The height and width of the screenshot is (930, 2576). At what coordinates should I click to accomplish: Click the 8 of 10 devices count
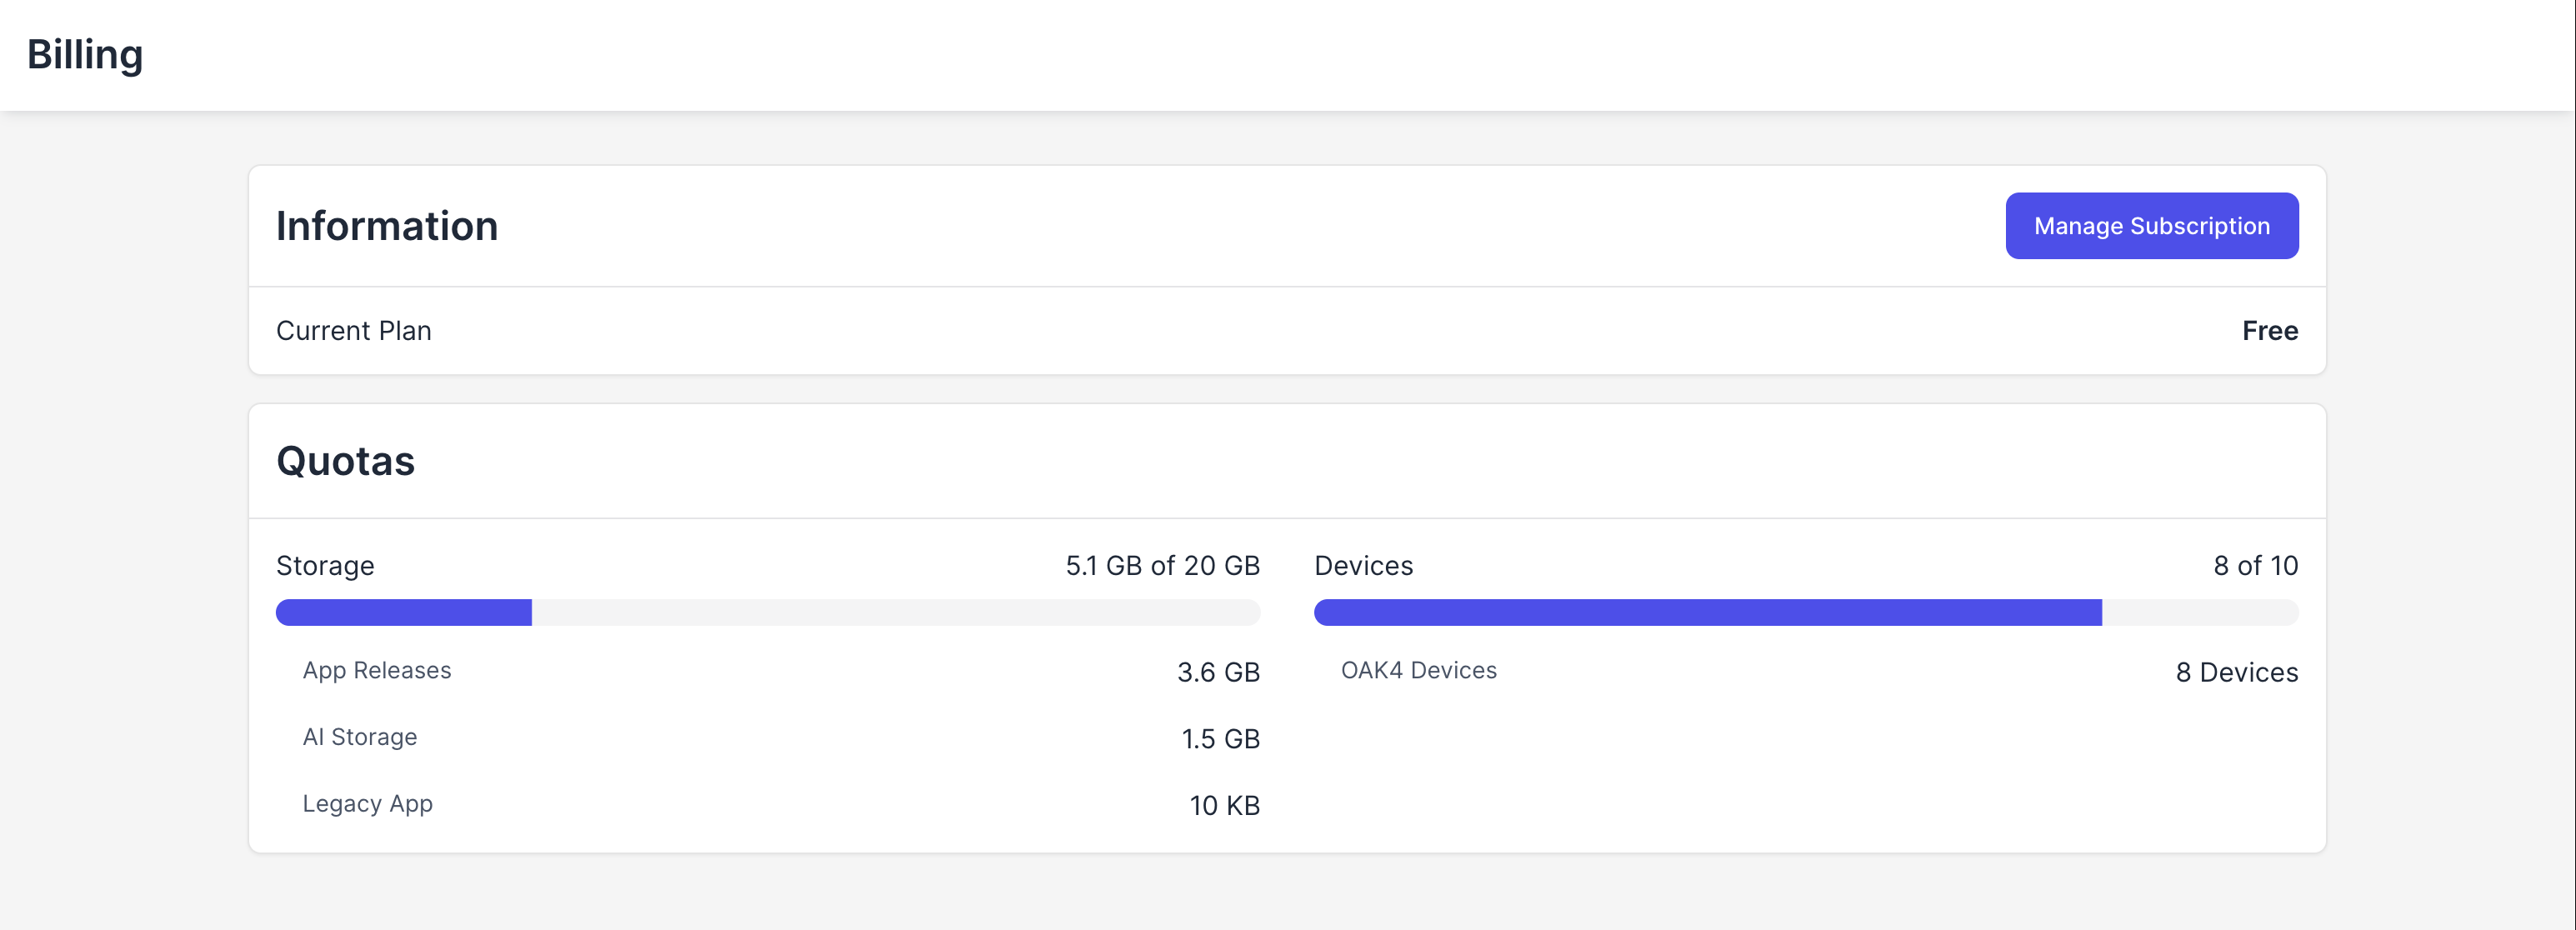point(2255,566)
